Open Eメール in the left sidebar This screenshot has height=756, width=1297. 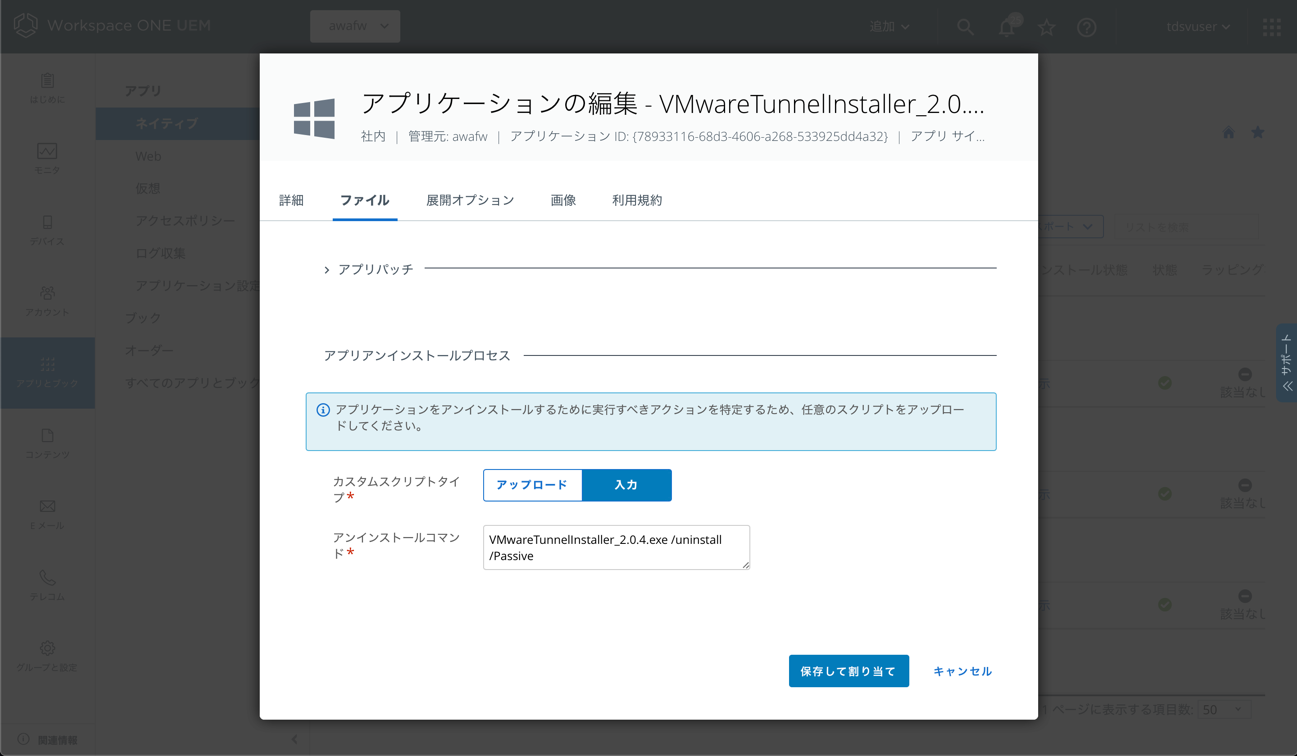(47, 514)
